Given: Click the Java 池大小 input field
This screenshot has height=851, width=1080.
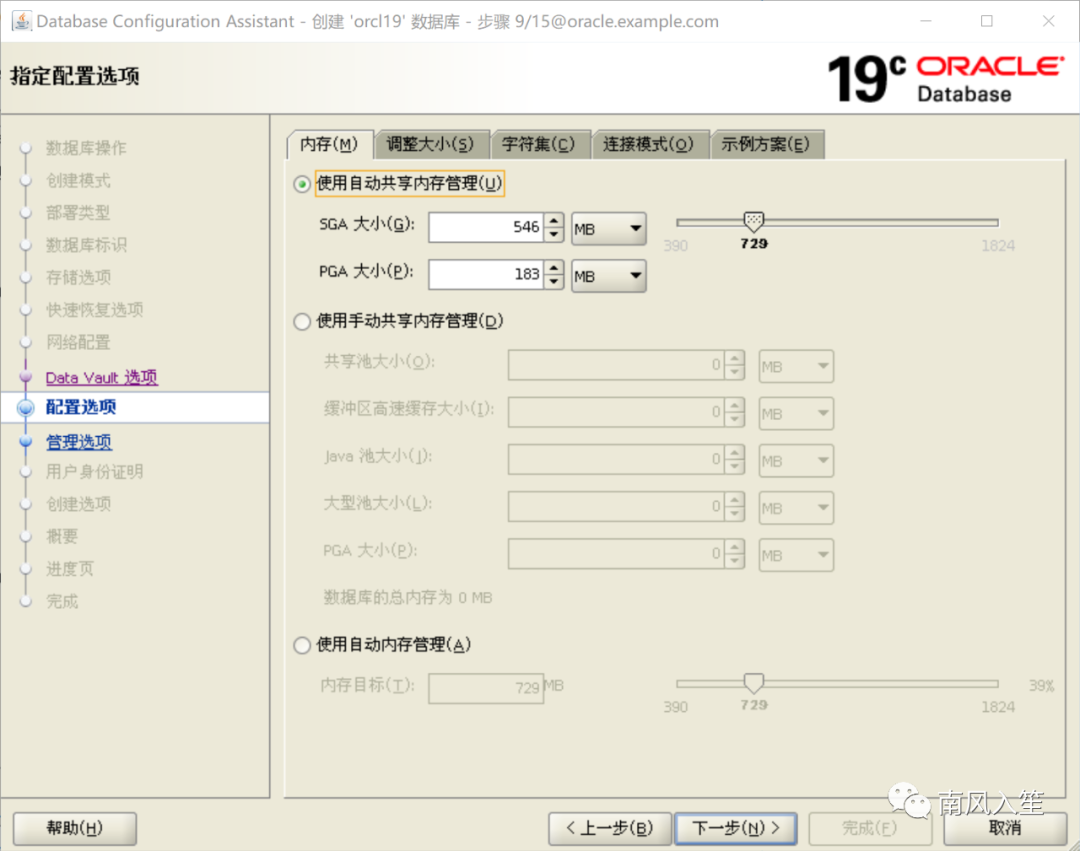Looking at the screenshot, I should point(616,459).
